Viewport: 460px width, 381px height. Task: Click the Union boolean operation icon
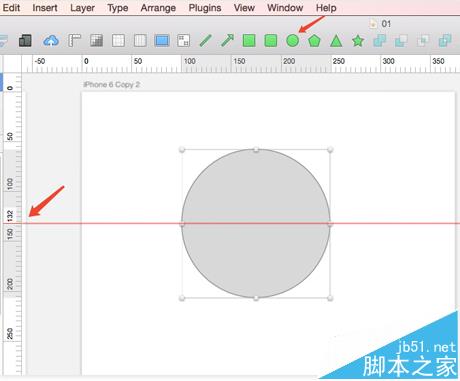click(380, 41)
